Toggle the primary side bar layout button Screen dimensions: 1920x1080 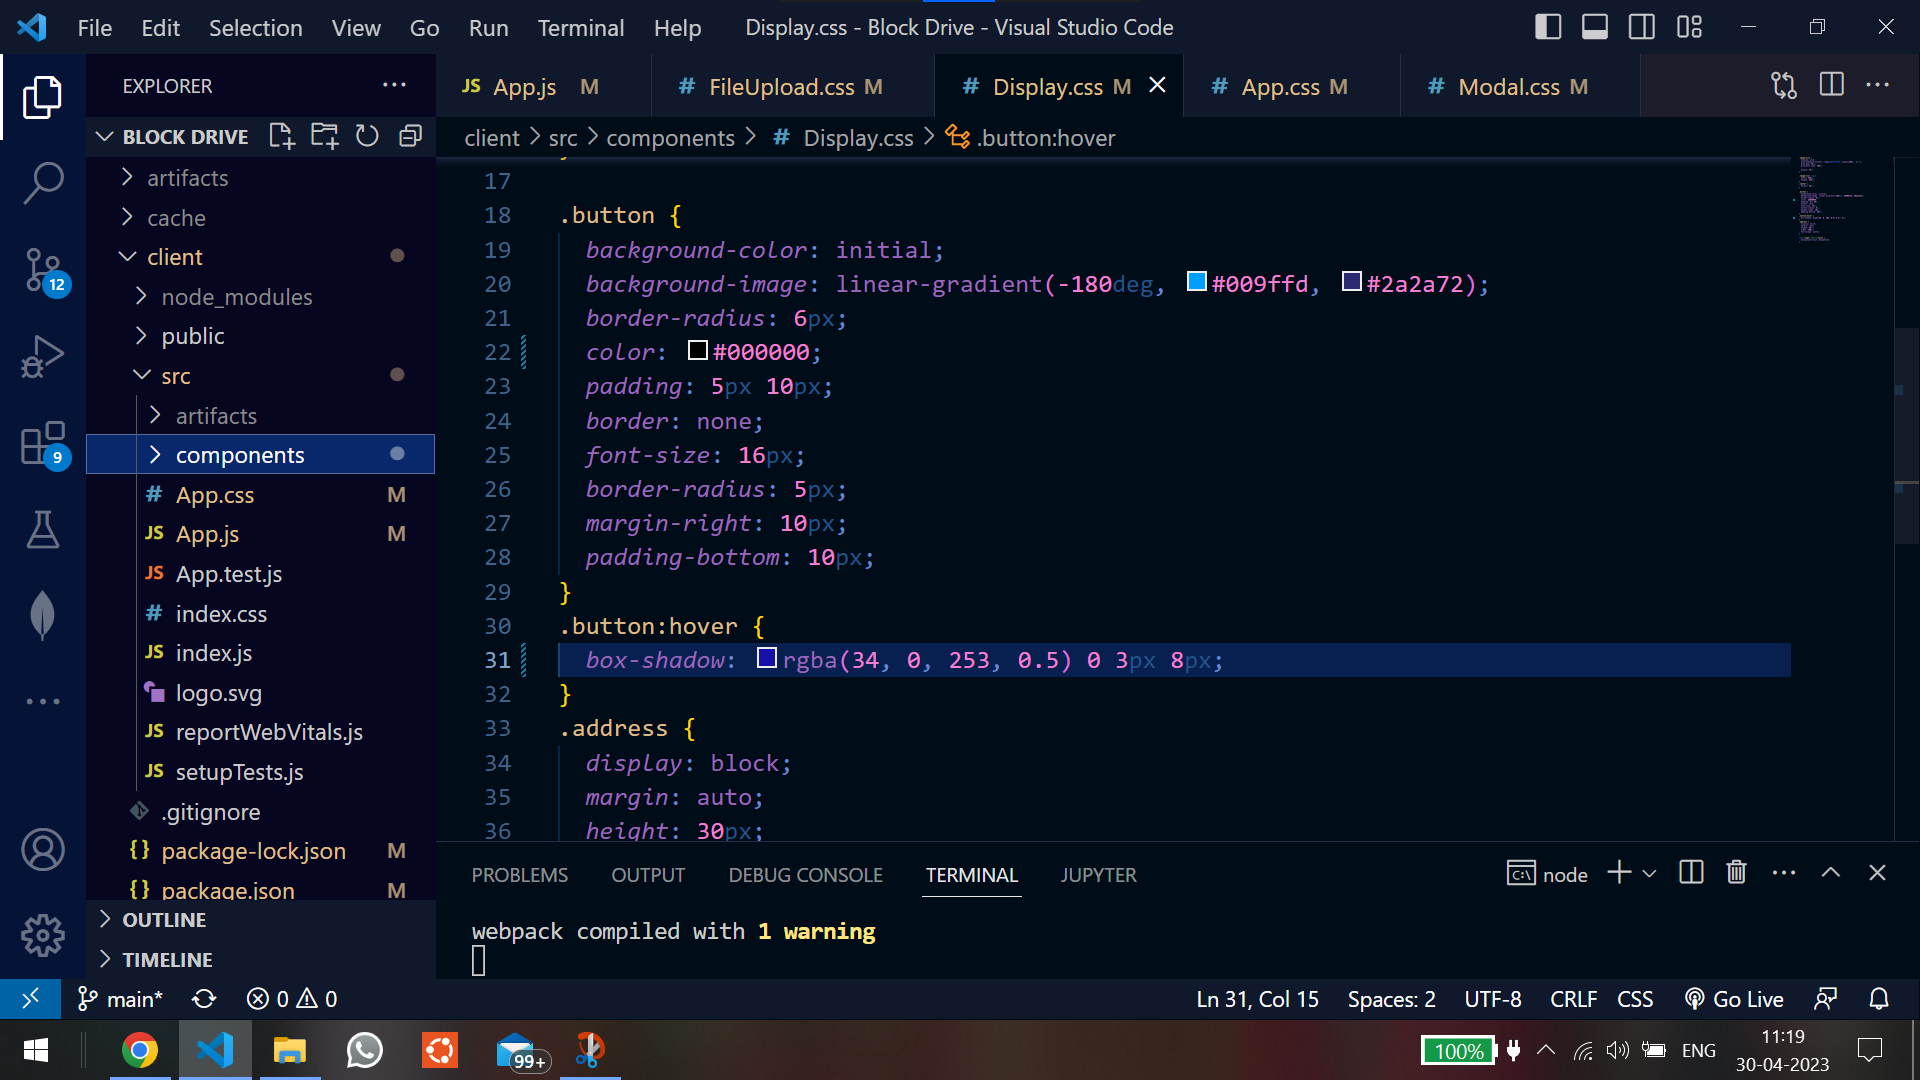[x=1547, y=27]
